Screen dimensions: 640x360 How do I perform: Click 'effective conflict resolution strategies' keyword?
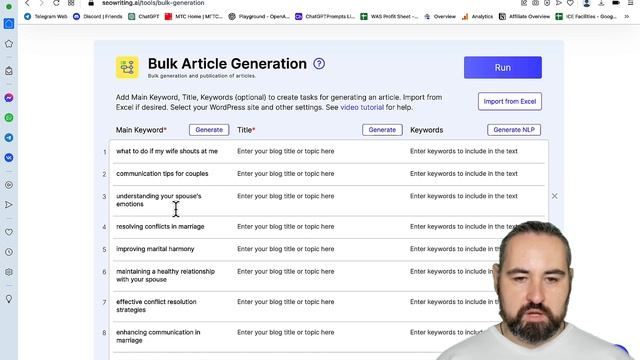(156, 306)
